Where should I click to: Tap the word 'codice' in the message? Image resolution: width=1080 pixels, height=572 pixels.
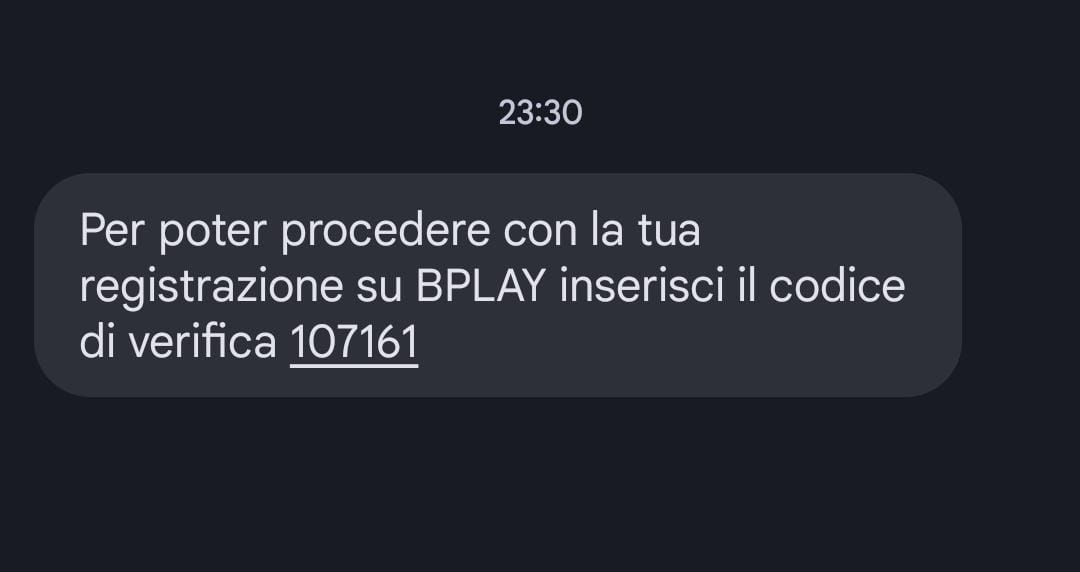[837, 287]
